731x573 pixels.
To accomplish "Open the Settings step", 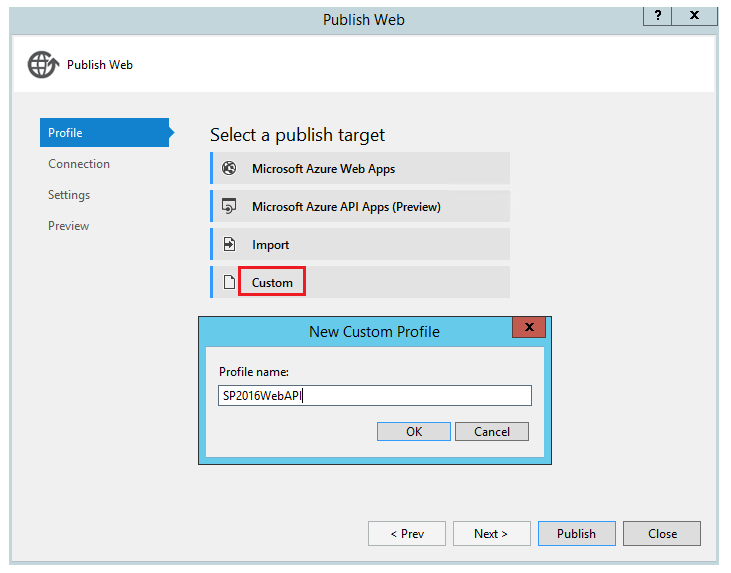I will click(x=69, y=195).
